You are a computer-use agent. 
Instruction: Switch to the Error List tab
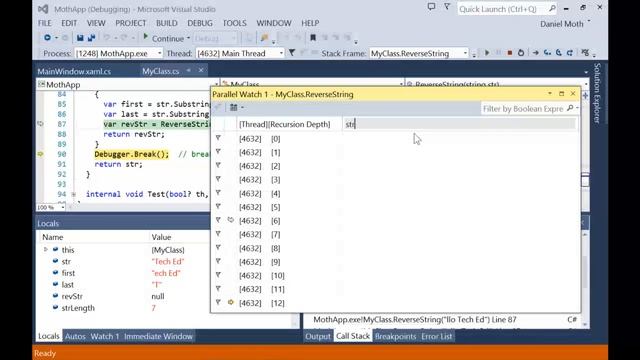click(437, 336)
